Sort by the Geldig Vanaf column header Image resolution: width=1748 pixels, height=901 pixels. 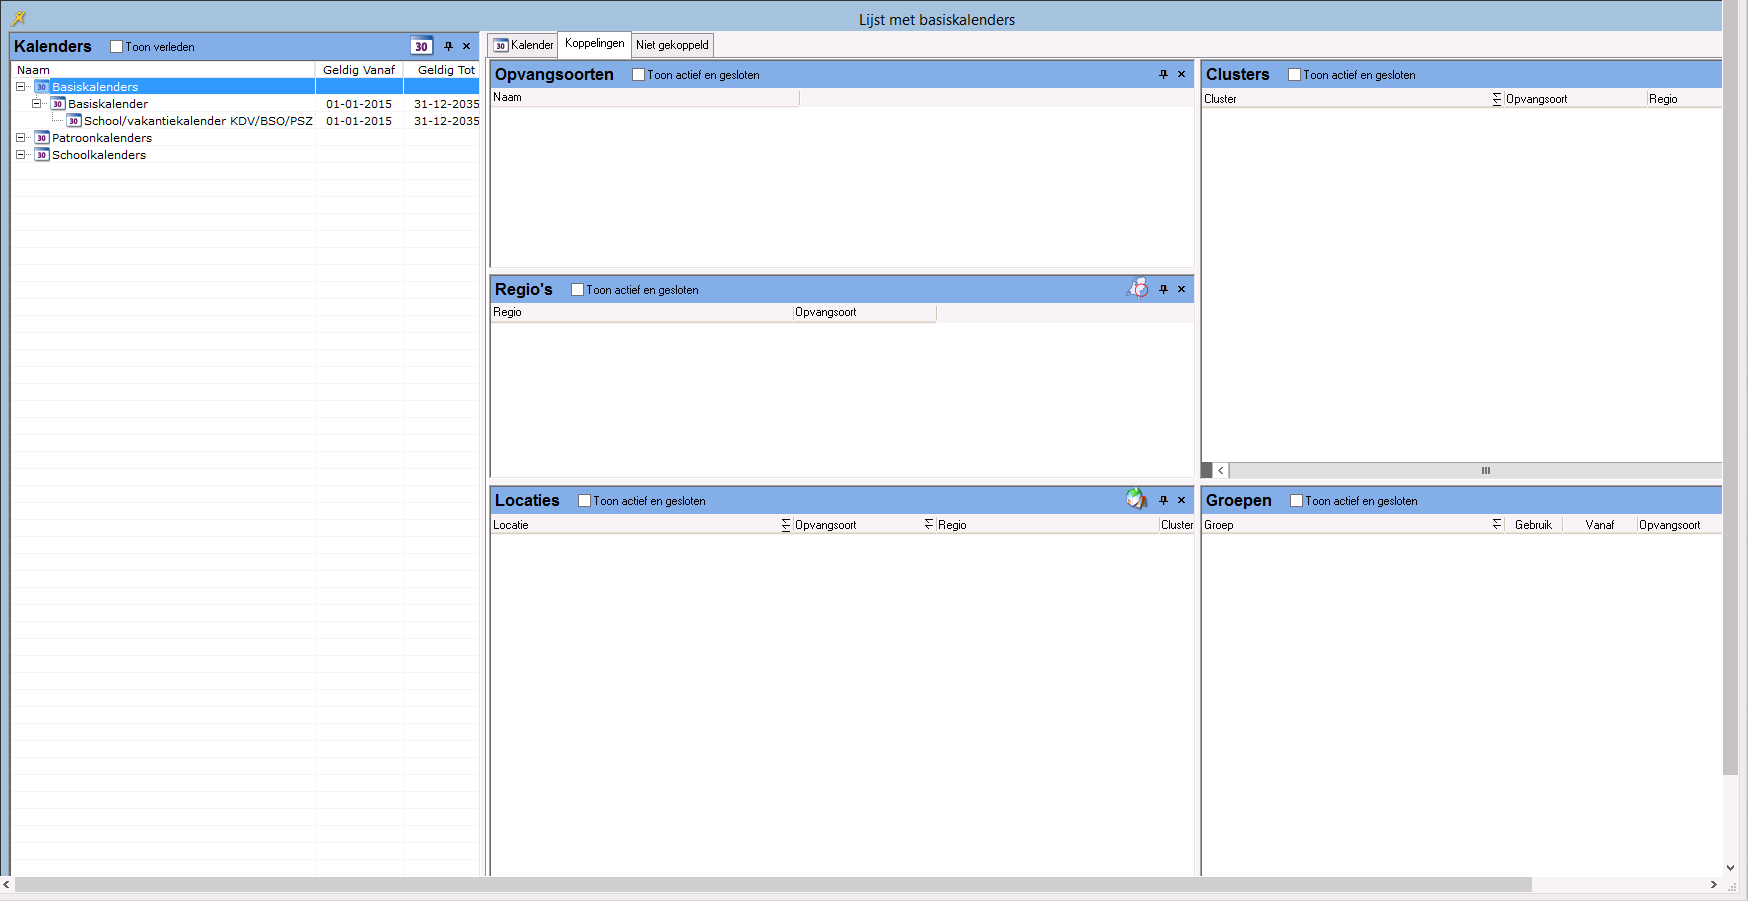click(359, 70)
